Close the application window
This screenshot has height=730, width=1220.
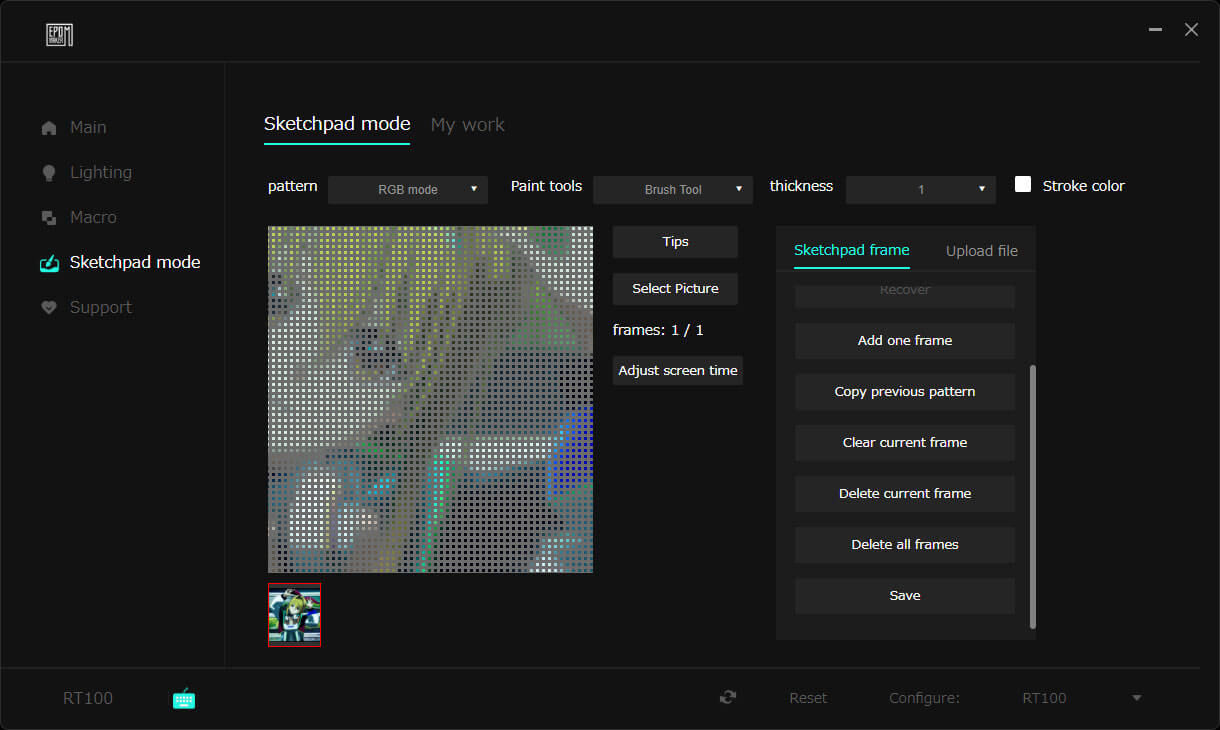click(1191, 30)
